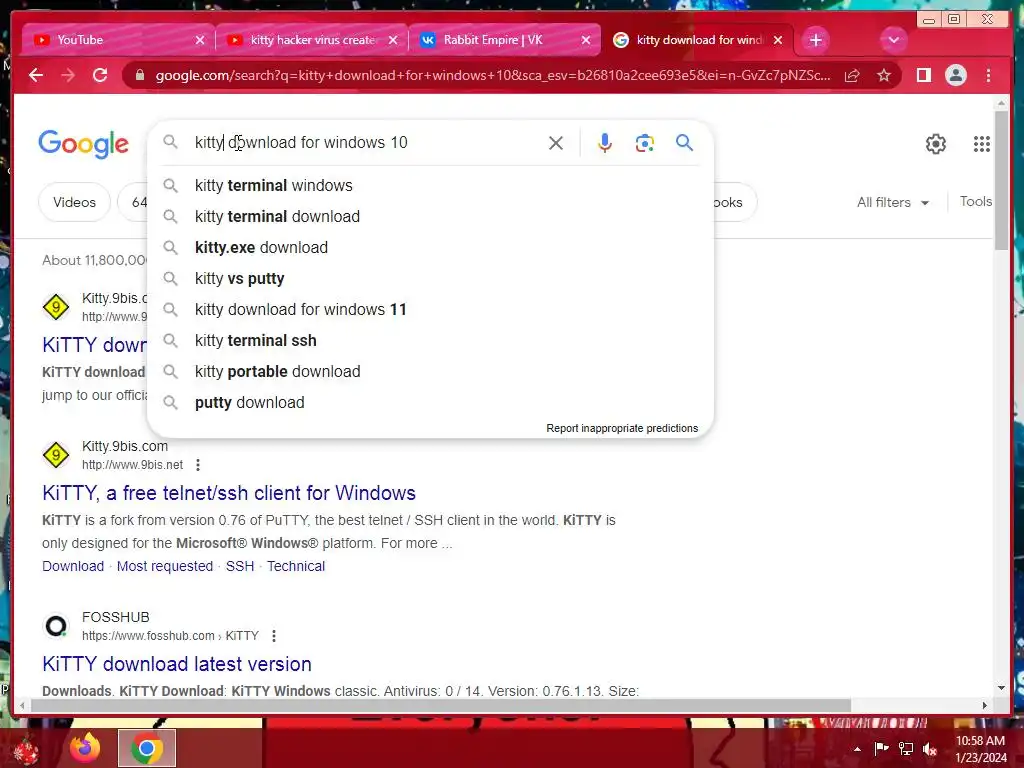This screenshot has height=768, width=1024.
Task: Click the muted volume tray icon
Action: [x=930, y=749]
